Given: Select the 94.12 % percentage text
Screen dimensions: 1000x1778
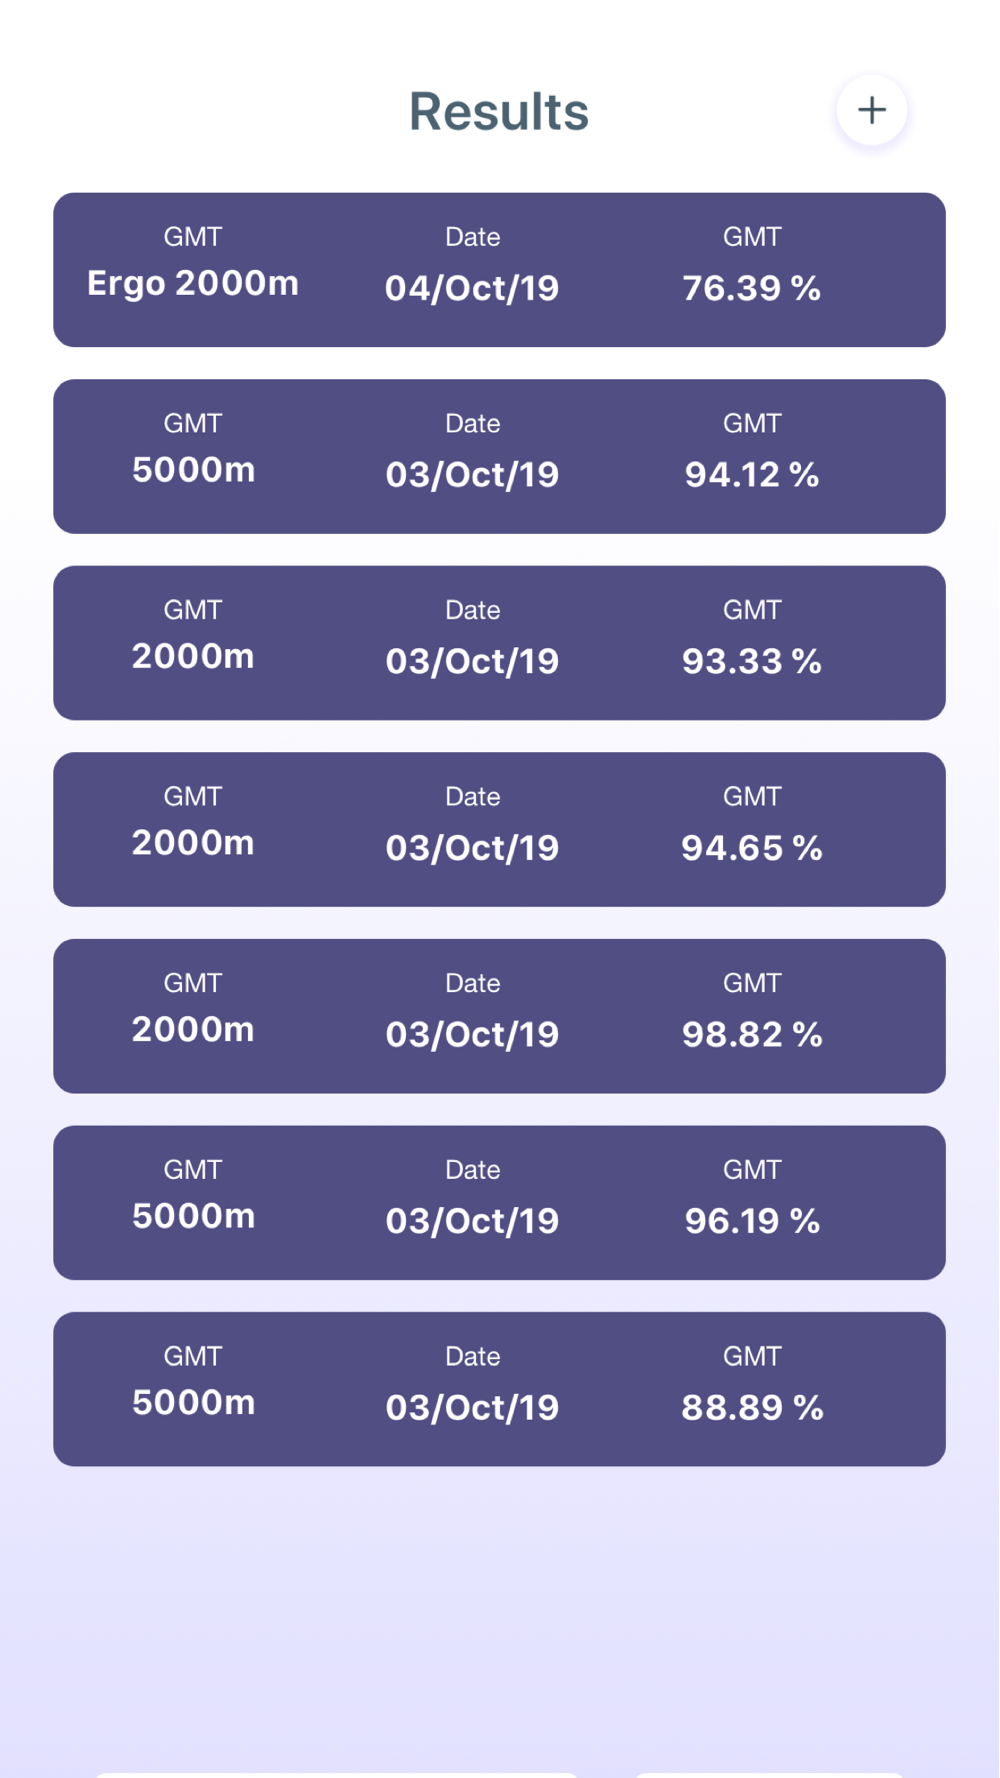Looking at the screenshot, I should 752,474.
